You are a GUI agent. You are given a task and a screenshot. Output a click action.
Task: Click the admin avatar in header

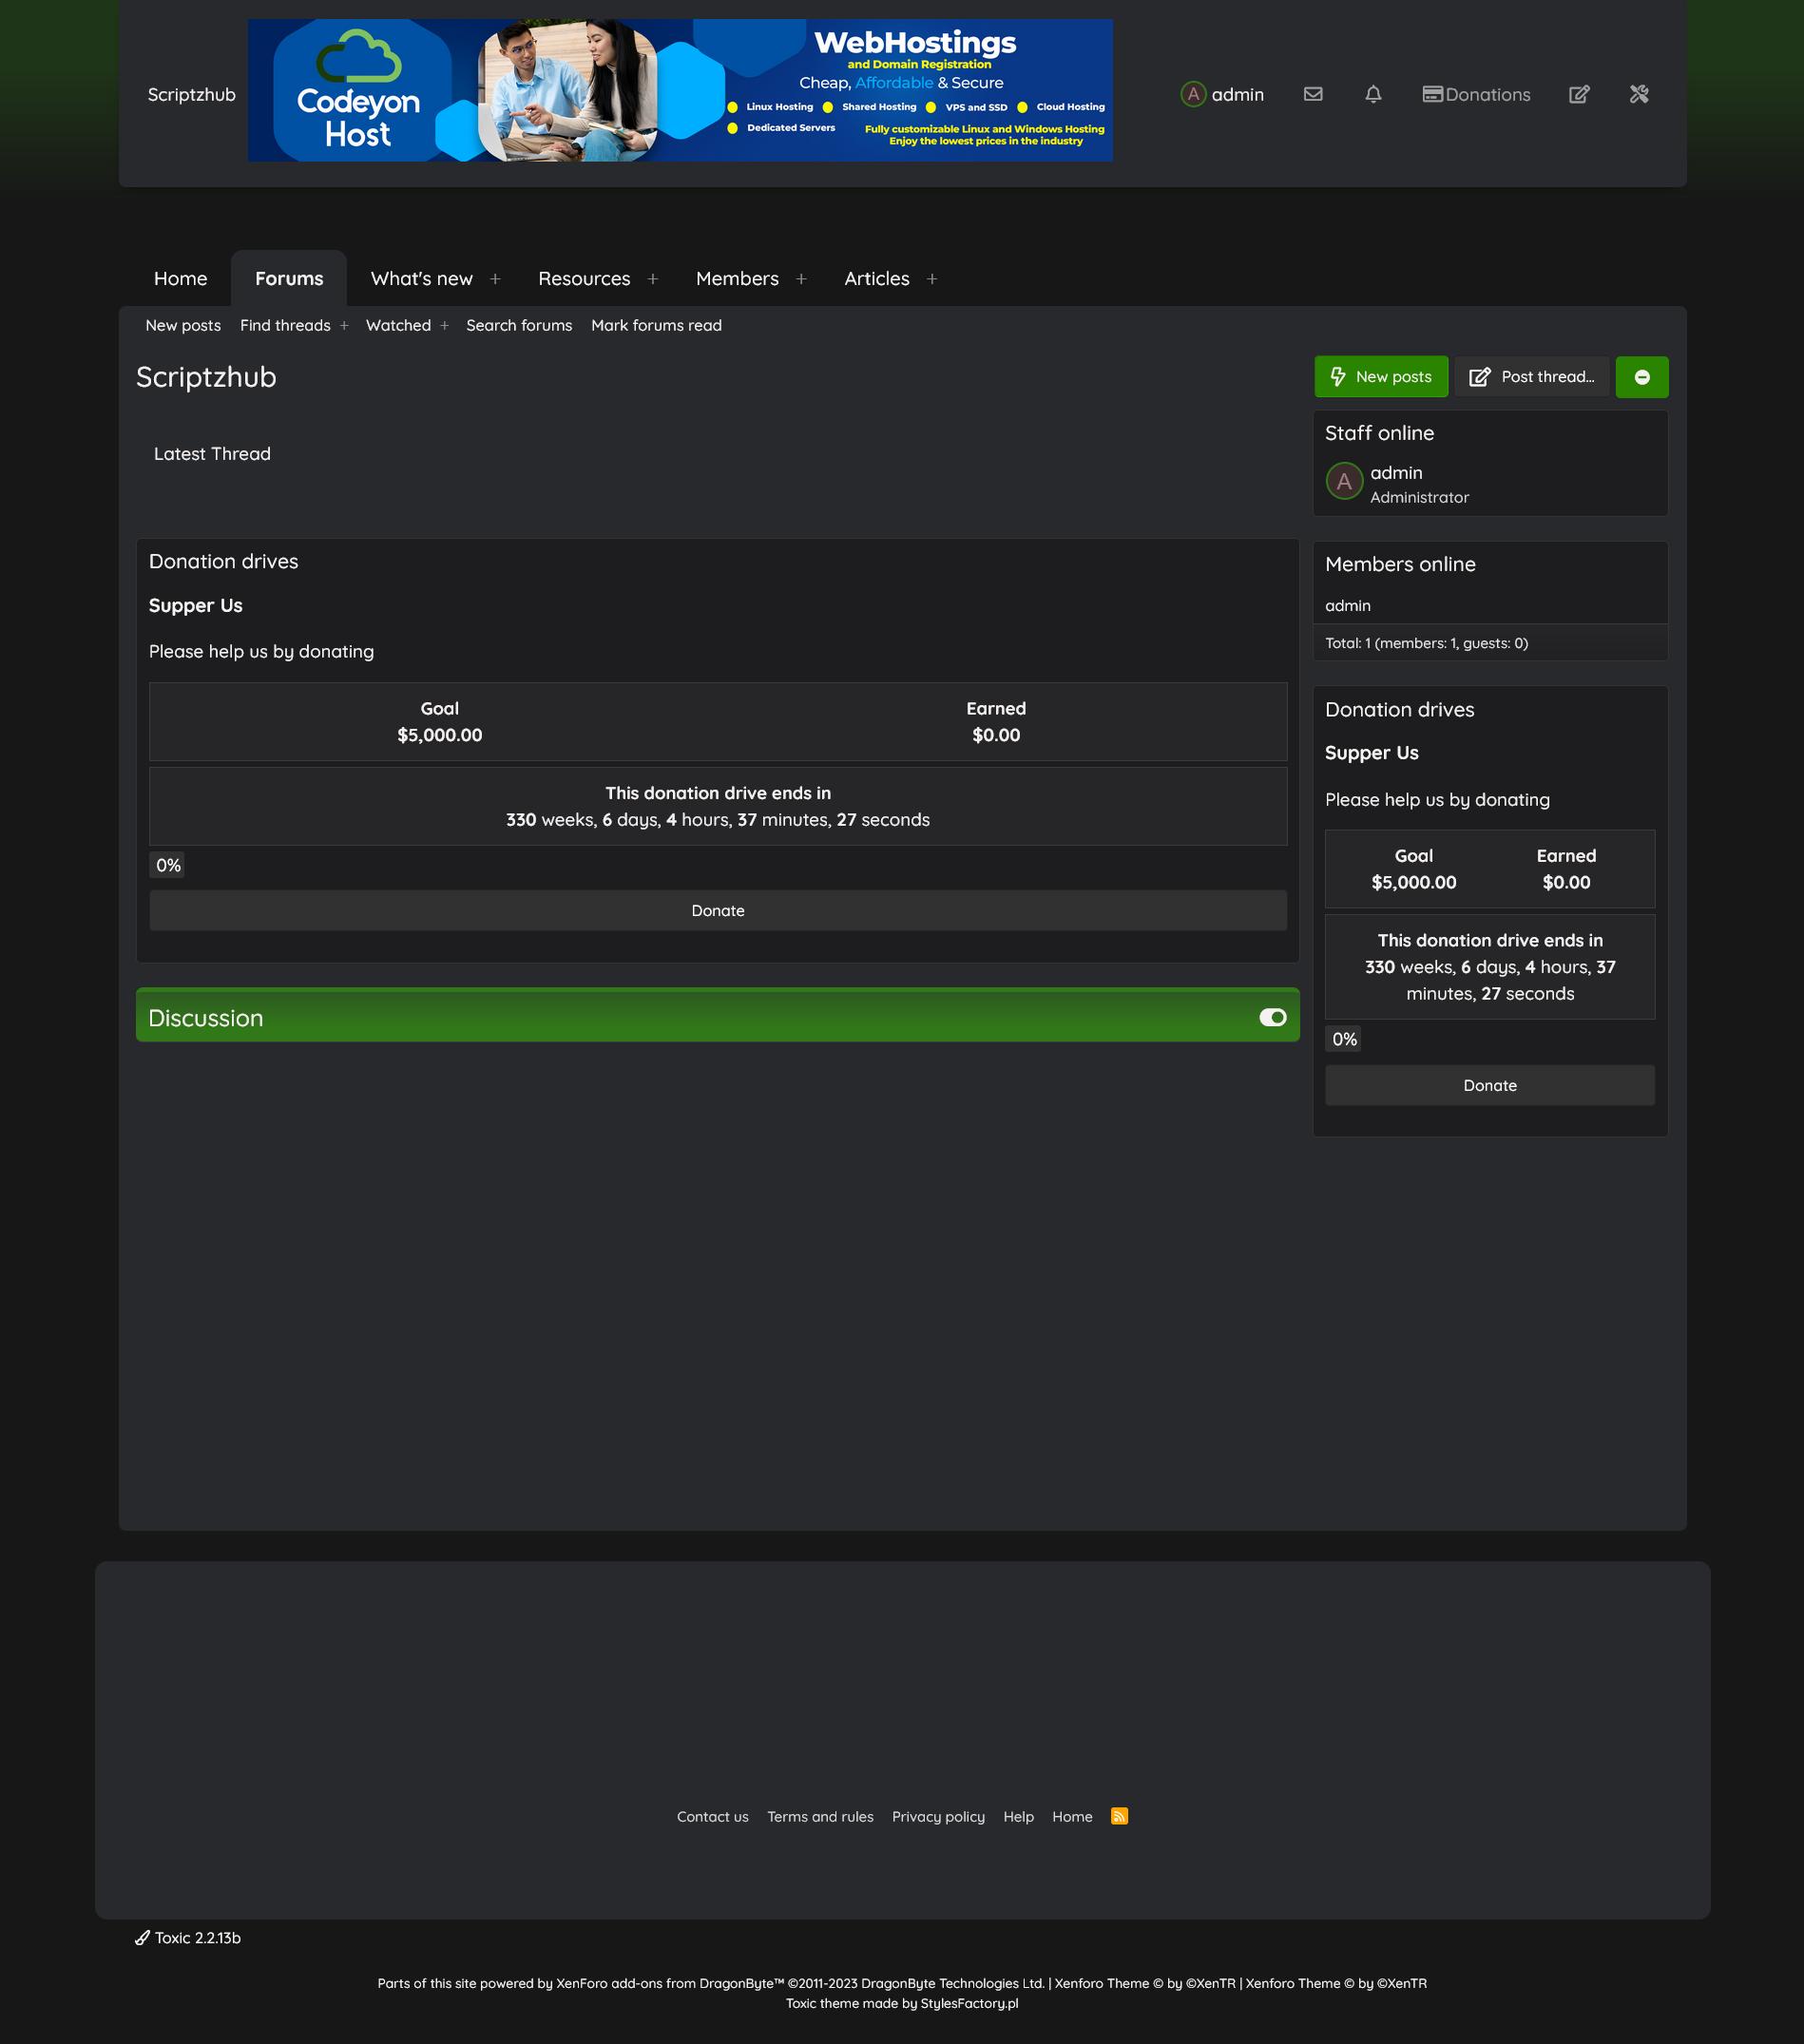coord(1193,94)
